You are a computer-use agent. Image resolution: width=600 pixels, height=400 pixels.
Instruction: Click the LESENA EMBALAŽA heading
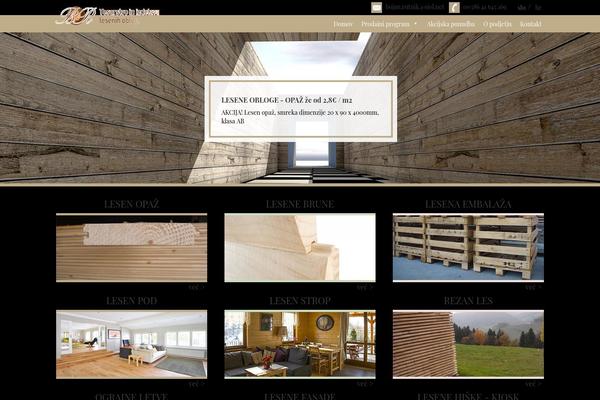coord(468,204)
